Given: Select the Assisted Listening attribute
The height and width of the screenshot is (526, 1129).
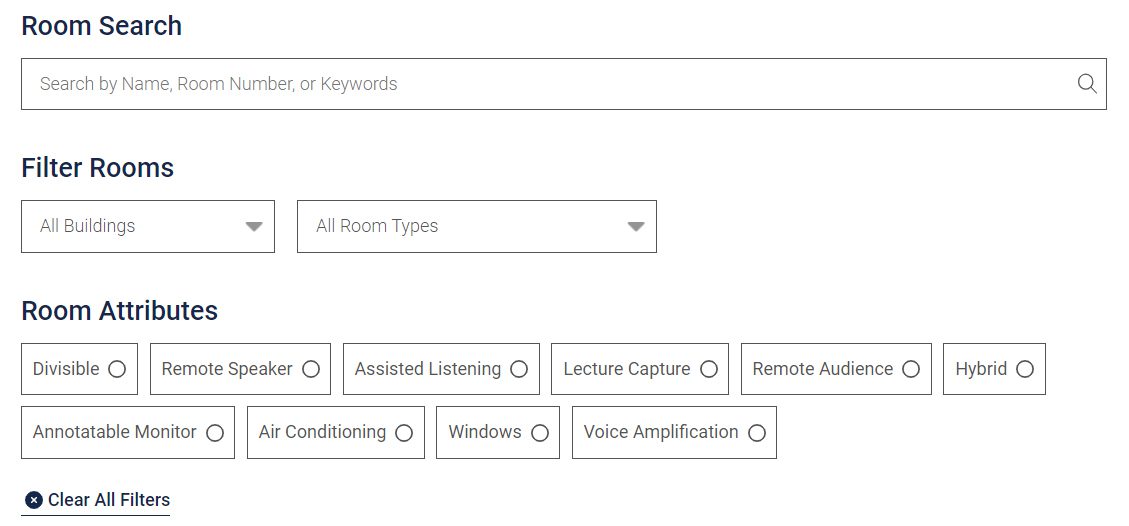Looking at the screenshot, I should click(x=441, y=369).
